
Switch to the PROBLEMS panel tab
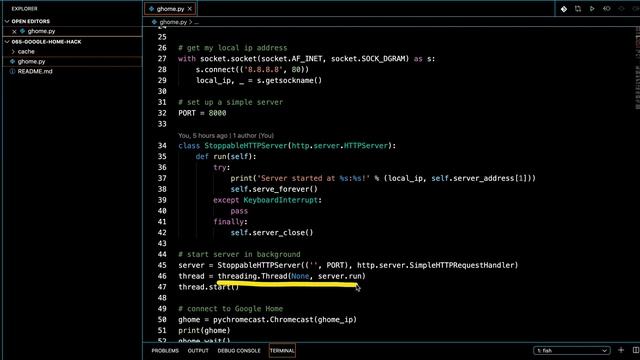pyautogui.click(x=165, y=351)
